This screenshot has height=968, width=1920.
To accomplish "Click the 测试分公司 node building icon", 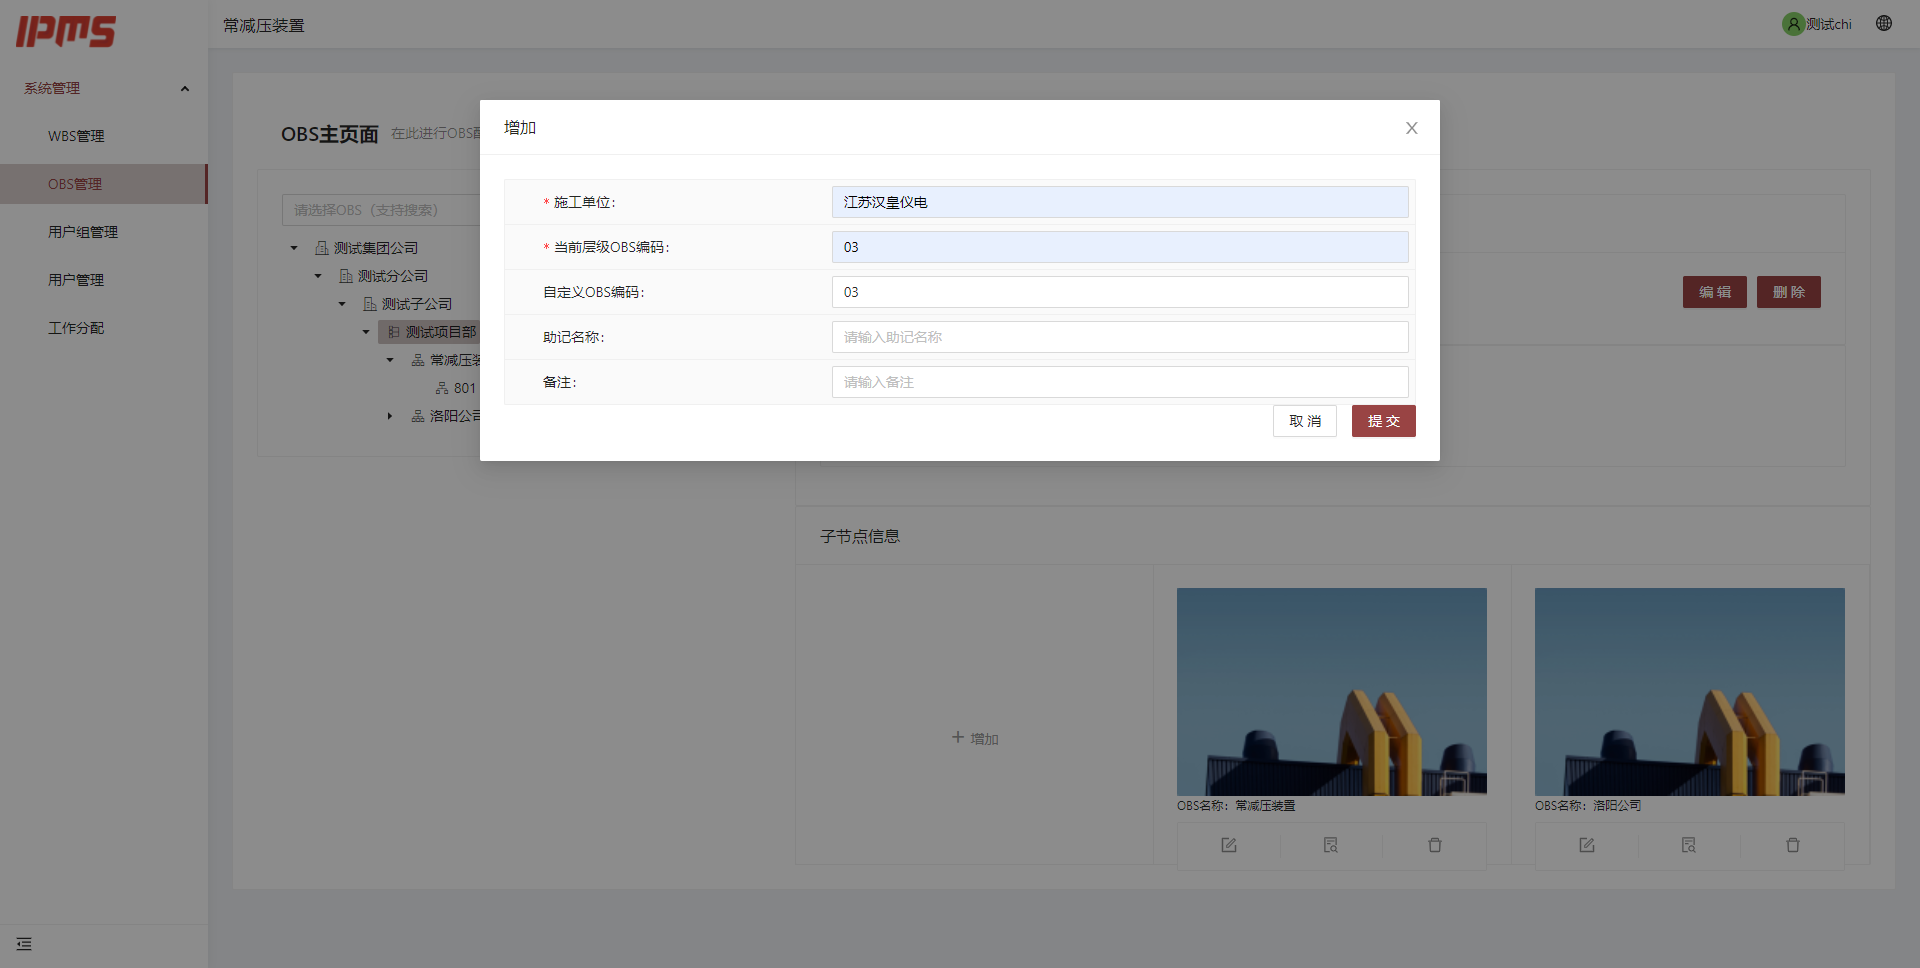I will pyautogui.click(x=346, y=276).
